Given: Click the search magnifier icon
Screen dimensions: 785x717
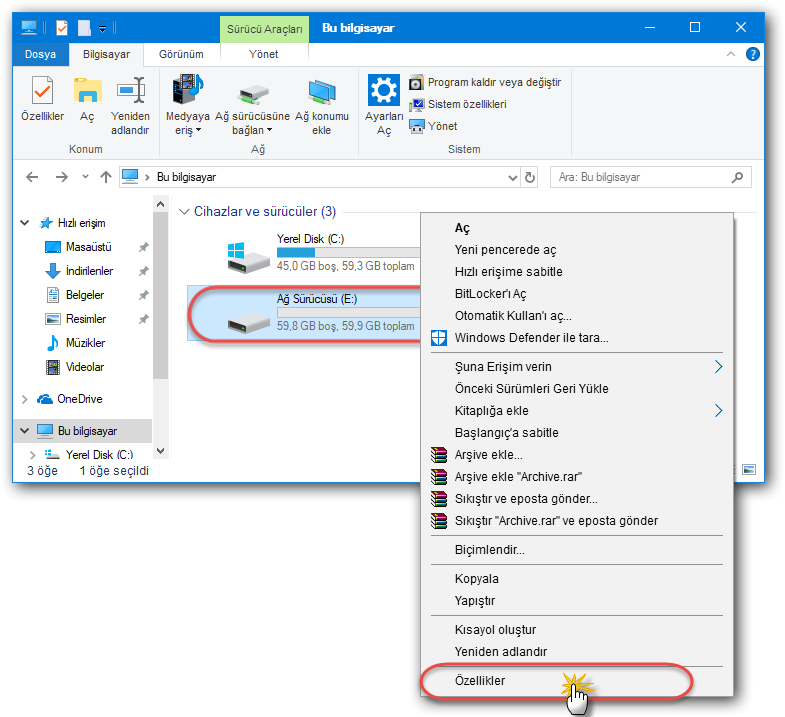Looking at the screenshot, I should (x=737, y=177).
